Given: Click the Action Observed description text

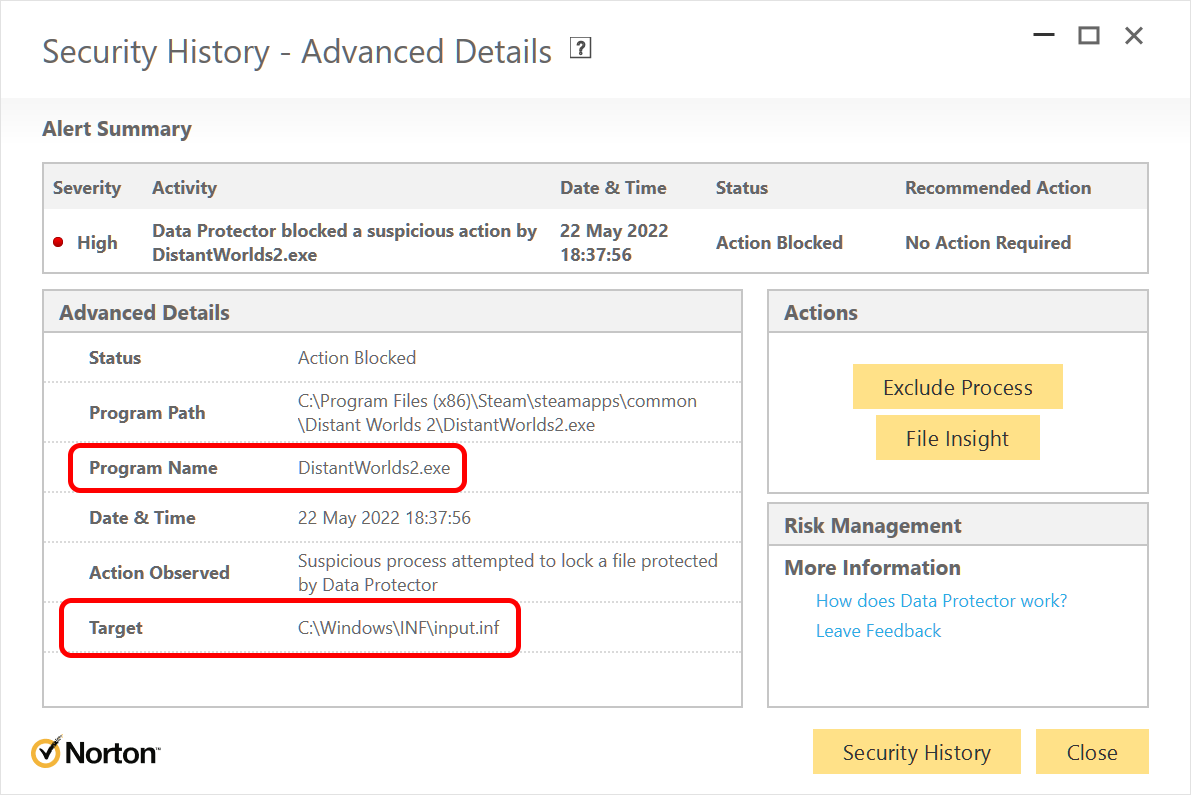Looking at the screenshot, I should [507, 573].
